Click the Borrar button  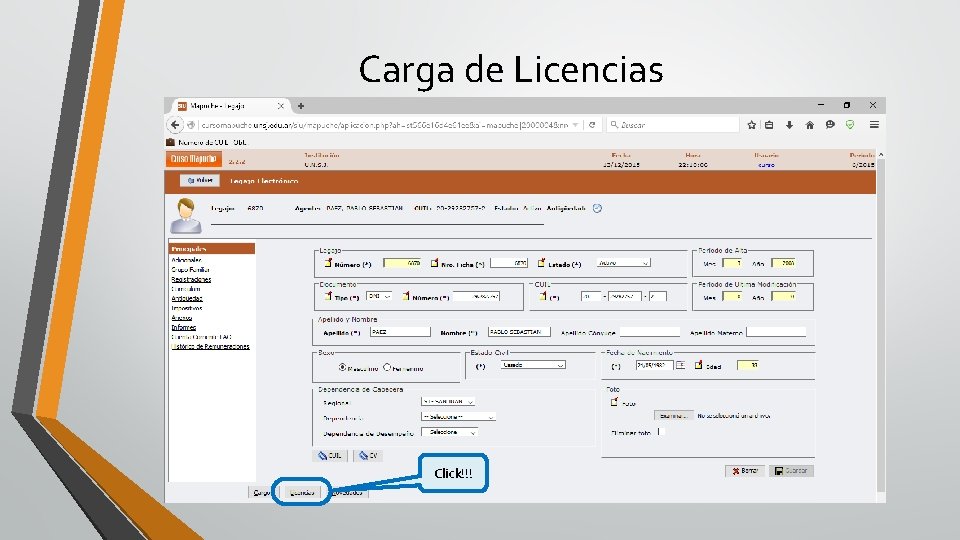pos(744,471)
